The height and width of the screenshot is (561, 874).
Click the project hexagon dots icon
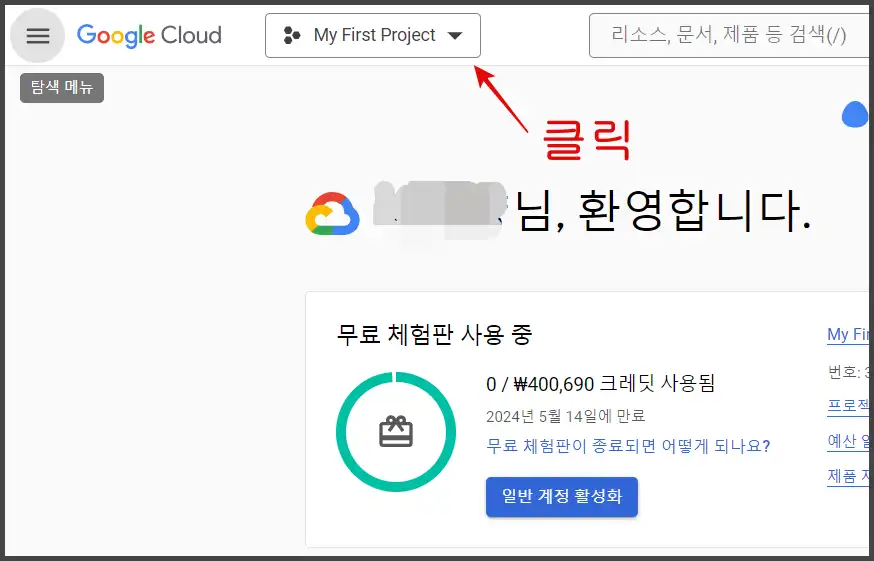point(292,35)
